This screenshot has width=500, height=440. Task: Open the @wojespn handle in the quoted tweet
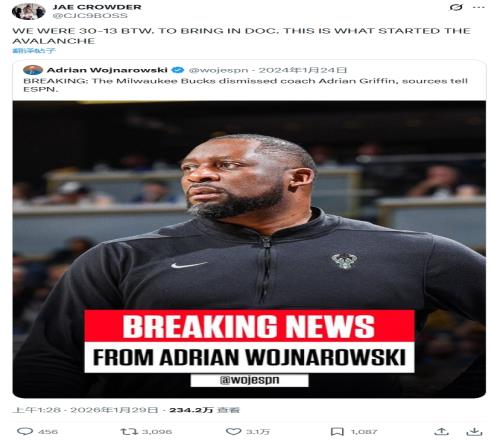click(218, 70)
